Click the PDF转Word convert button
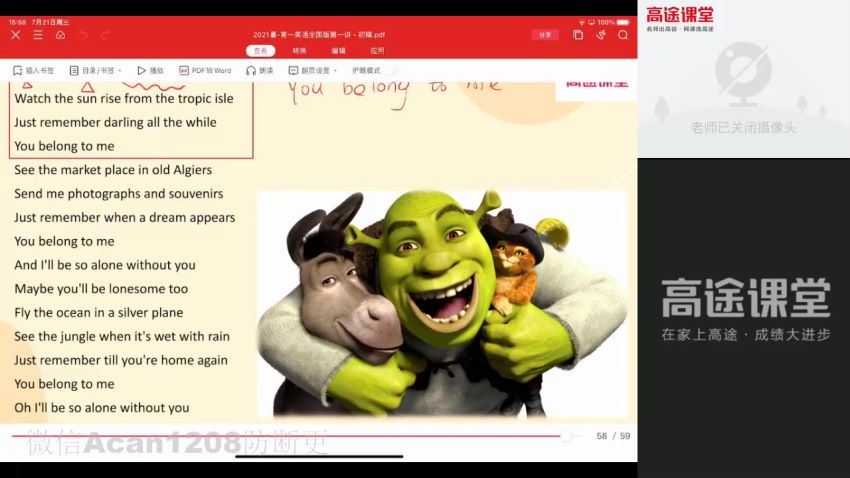Image resolution: width=850 pixels, height=478 pixels. point(205,71)
